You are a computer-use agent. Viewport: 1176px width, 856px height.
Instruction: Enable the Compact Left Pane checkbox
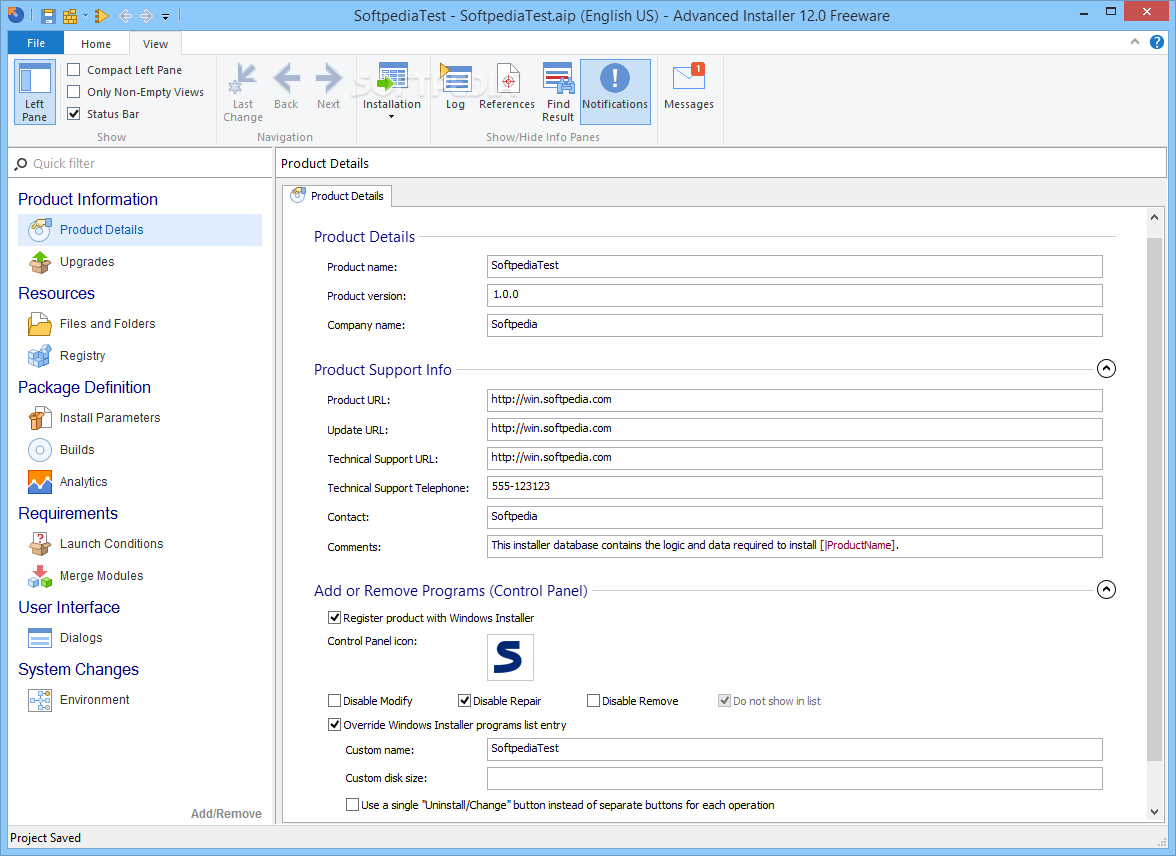(x=74, y=70)
